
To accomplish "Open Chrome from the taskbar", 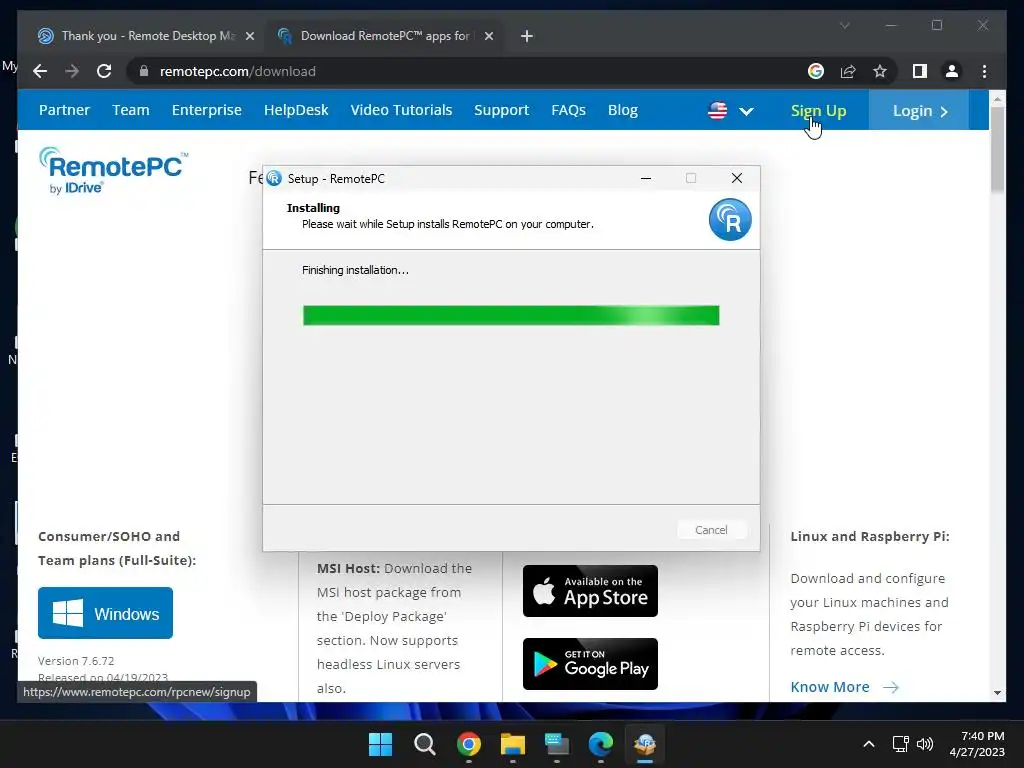I will (469, 744).
